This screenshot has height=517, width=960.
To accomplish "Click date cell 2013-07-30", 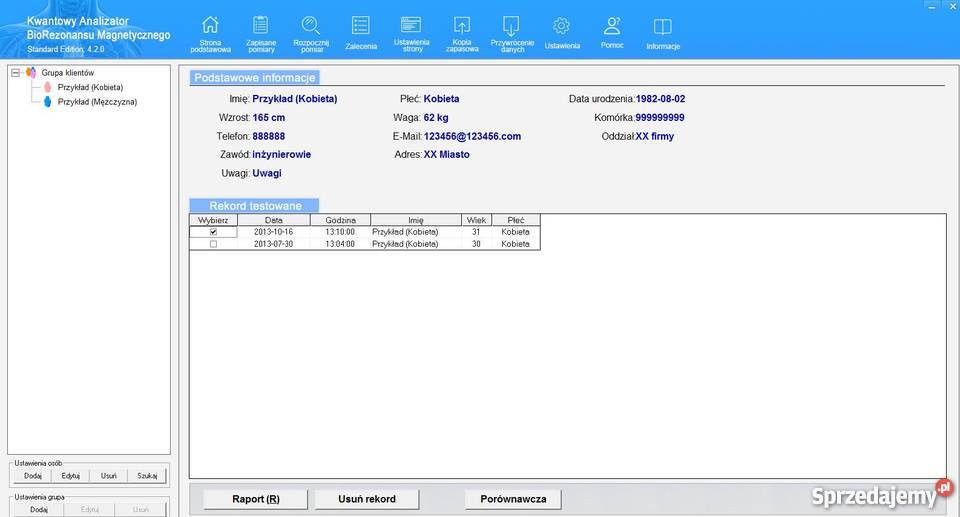I will point(274,244).
